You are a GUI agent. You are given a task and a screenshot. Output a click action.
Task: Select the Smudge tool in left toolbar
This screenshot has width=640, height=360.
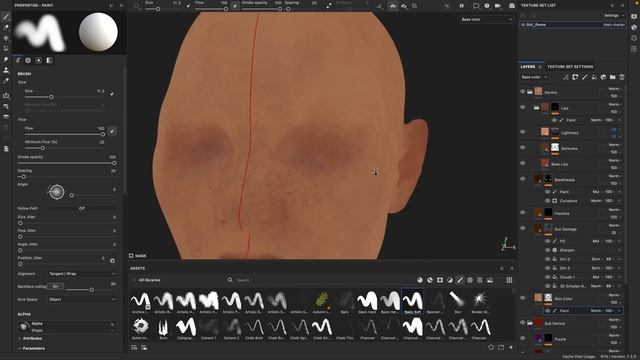point(6,60)
